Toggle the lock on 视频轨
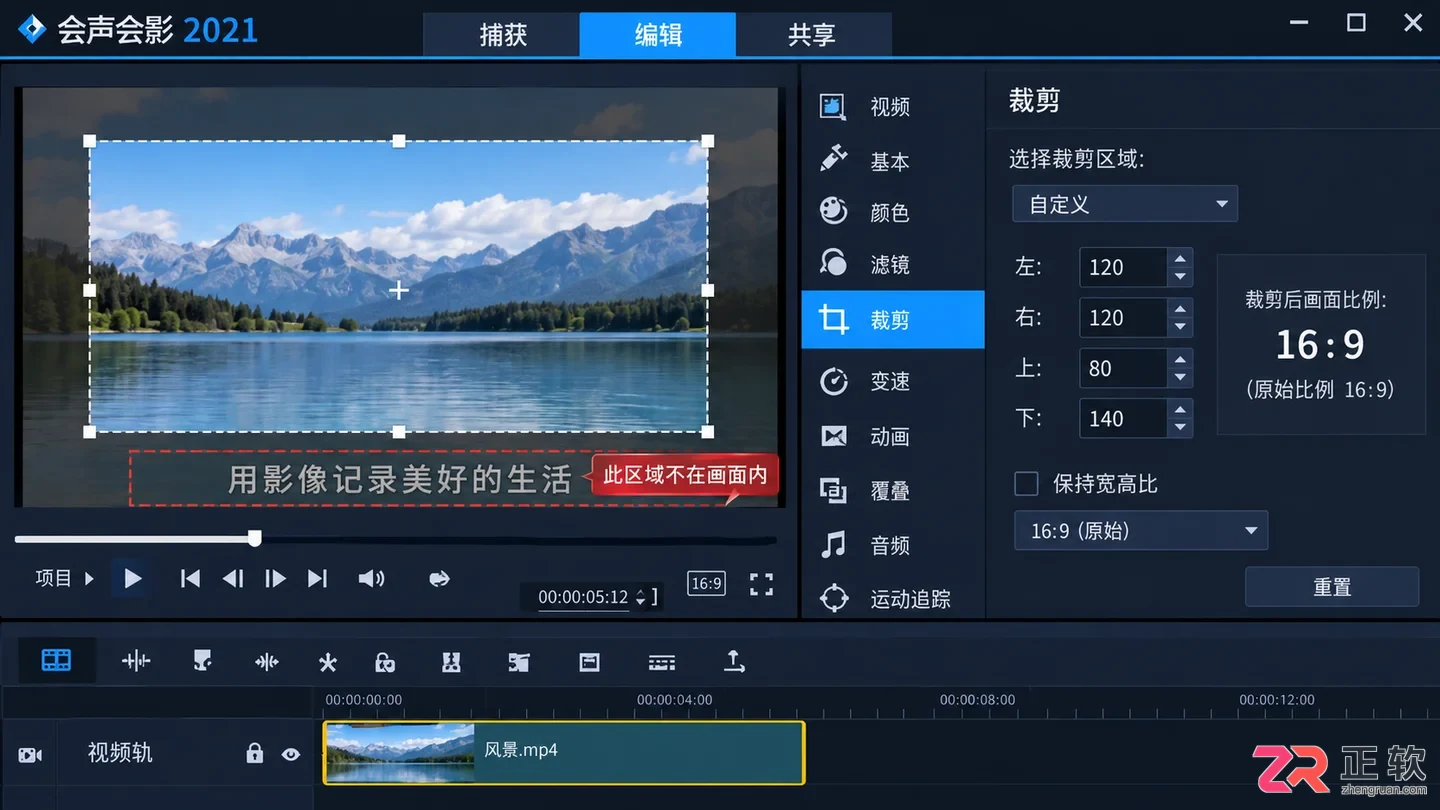Viewport: 1440px width, 810px height. (x=255, y=753)
